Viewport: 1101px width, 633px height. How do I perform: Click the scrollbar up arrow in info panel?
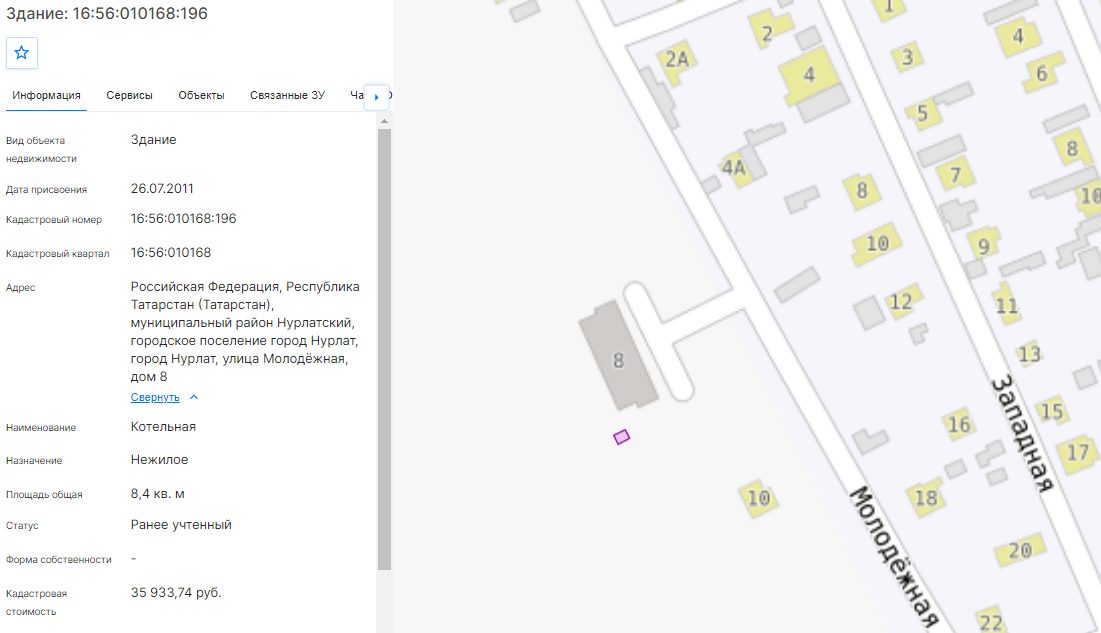(384, 121)
